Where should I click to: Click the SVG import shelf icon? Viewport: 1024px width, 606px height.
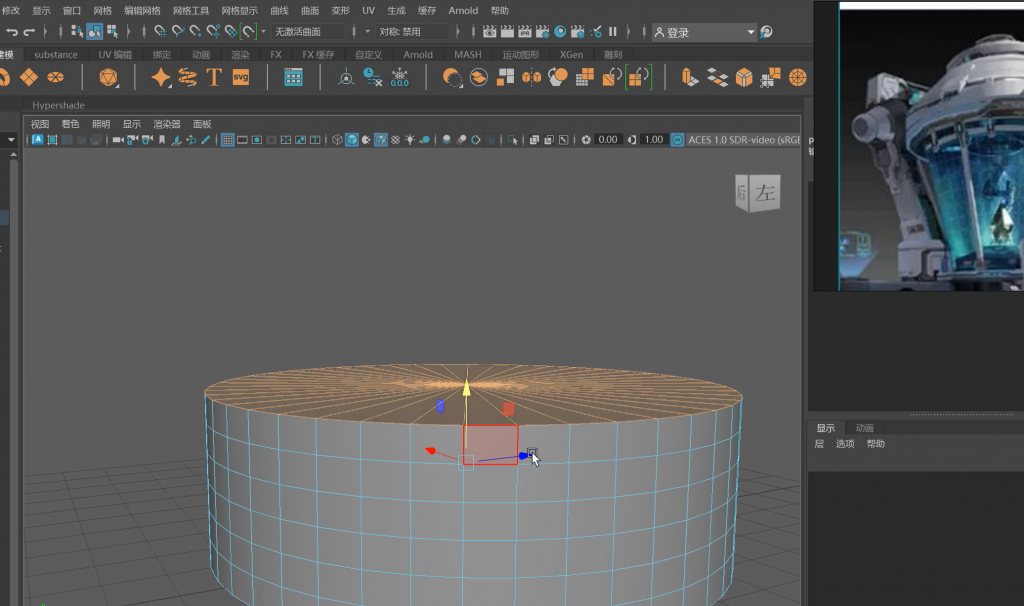(x=240, y=78)
